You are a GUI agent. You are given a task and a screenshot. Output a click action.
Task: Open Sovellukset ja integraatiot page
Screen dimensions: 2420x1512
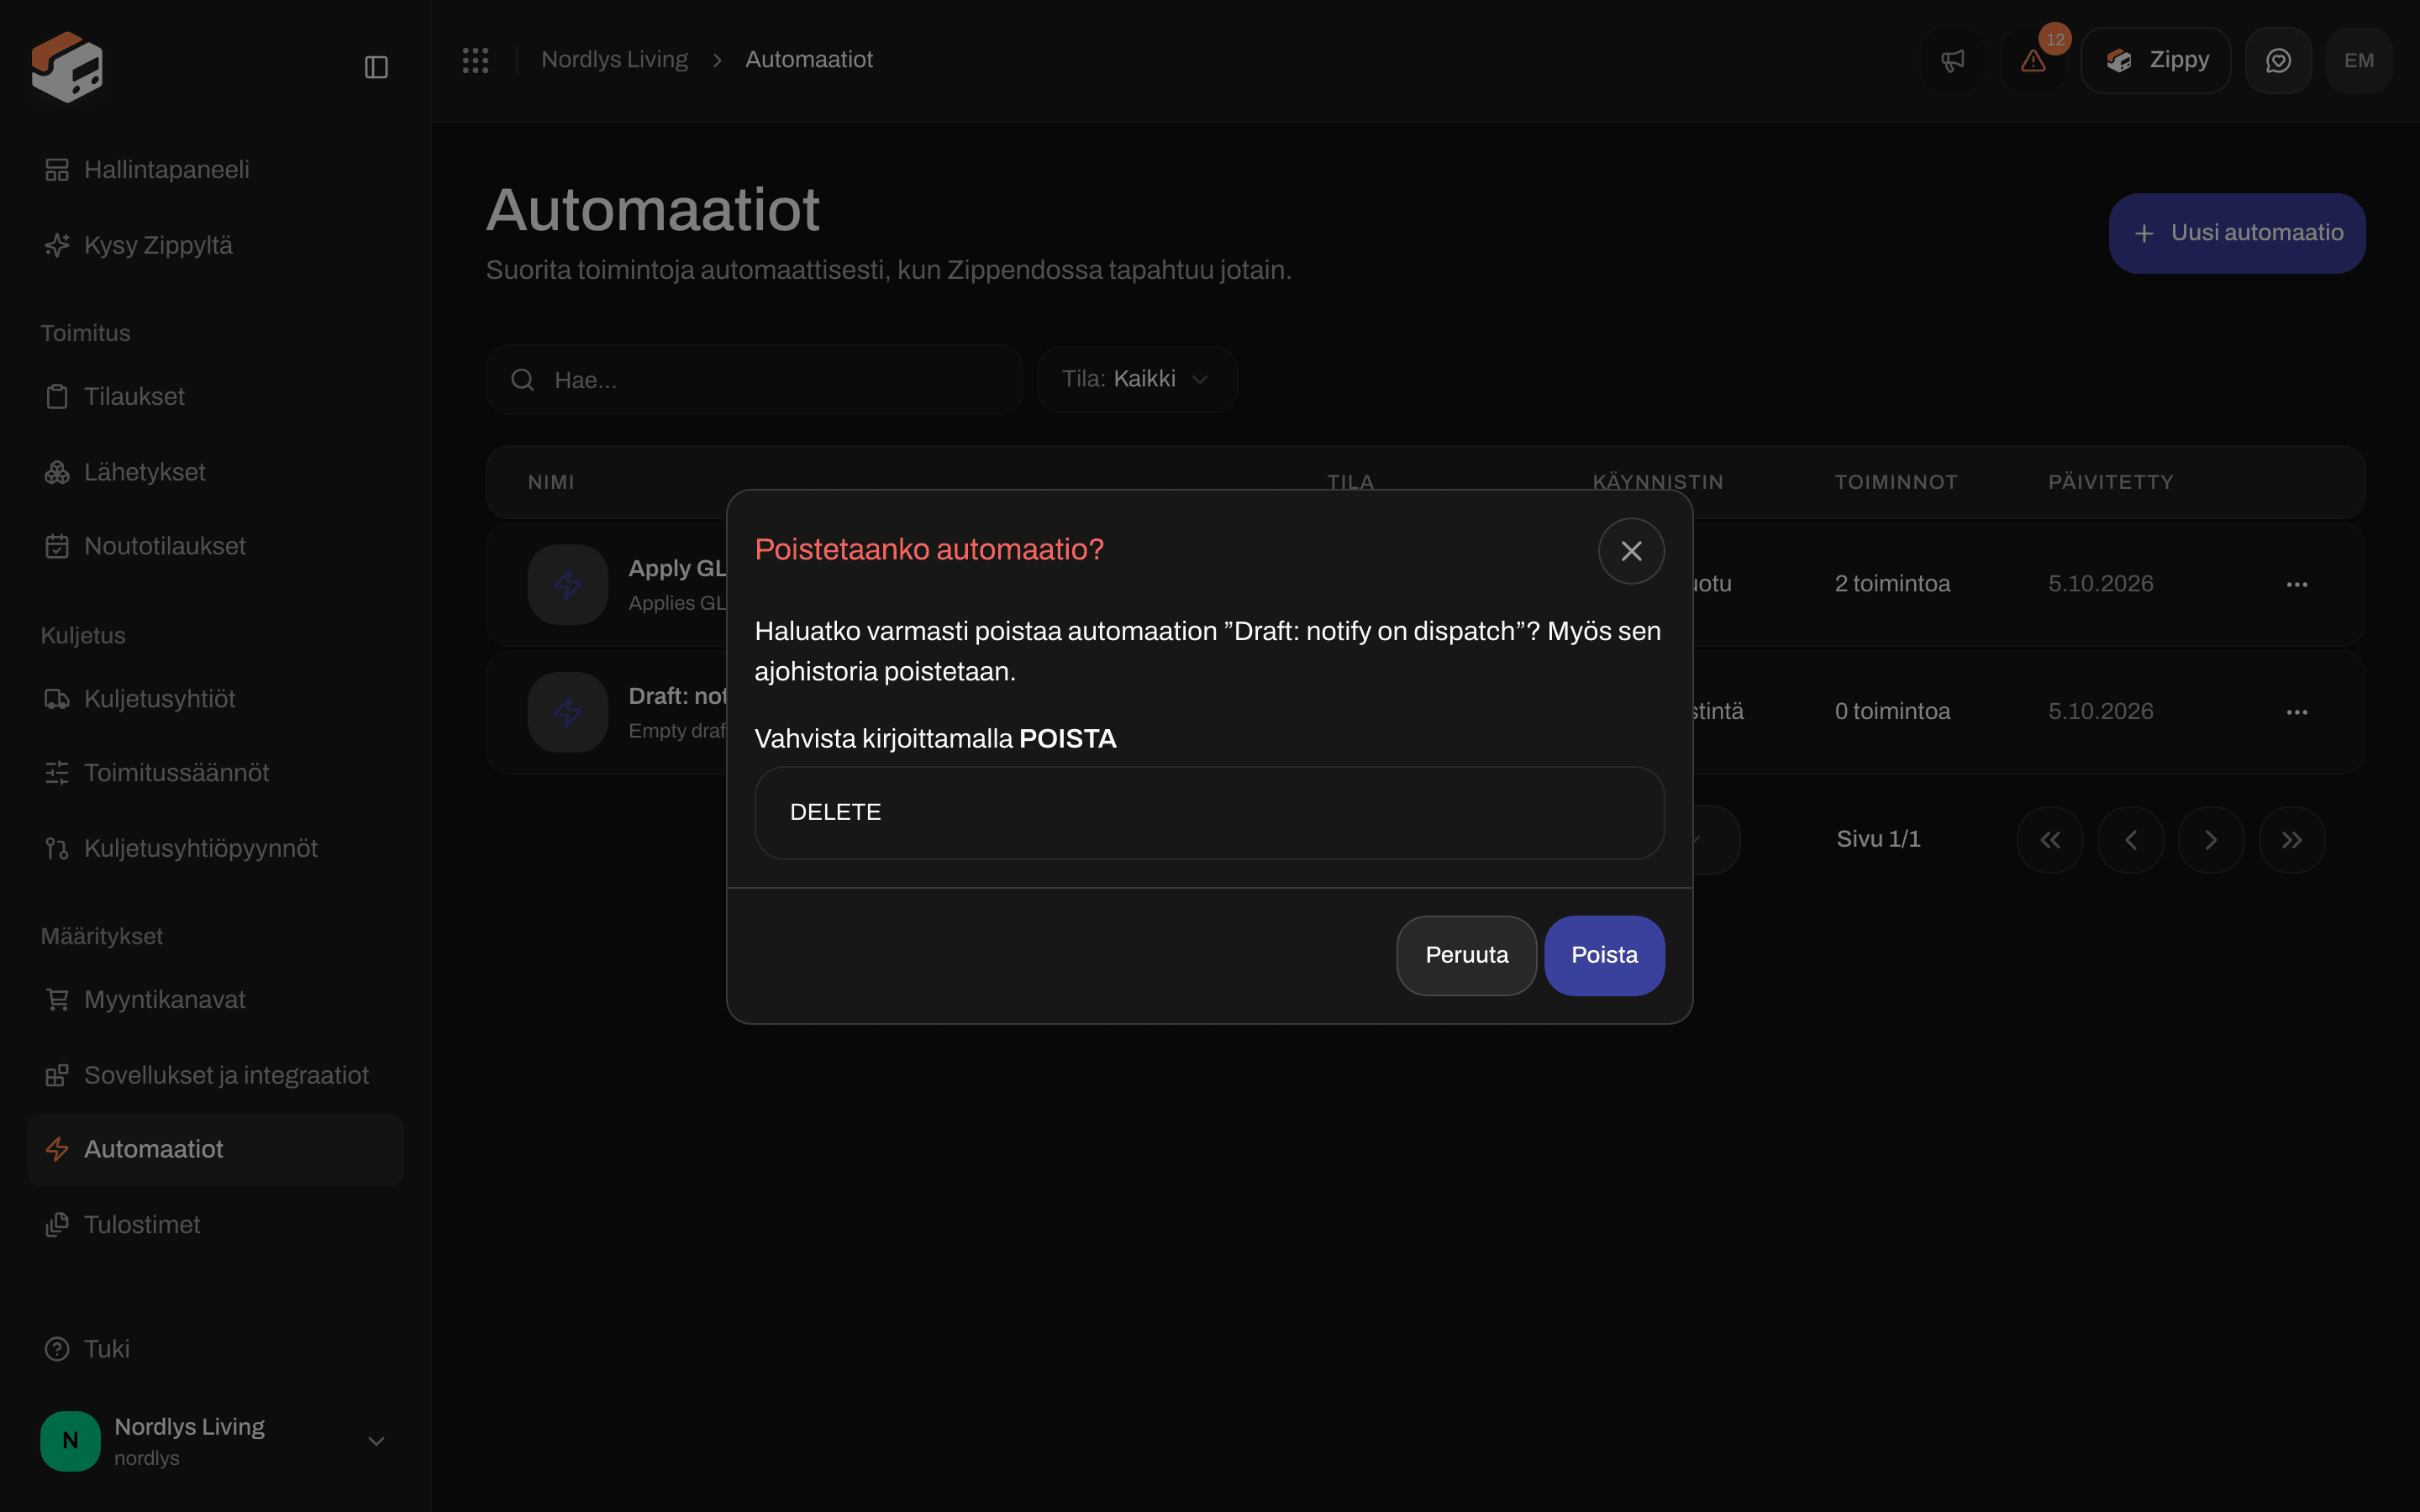coord(215,1075)
